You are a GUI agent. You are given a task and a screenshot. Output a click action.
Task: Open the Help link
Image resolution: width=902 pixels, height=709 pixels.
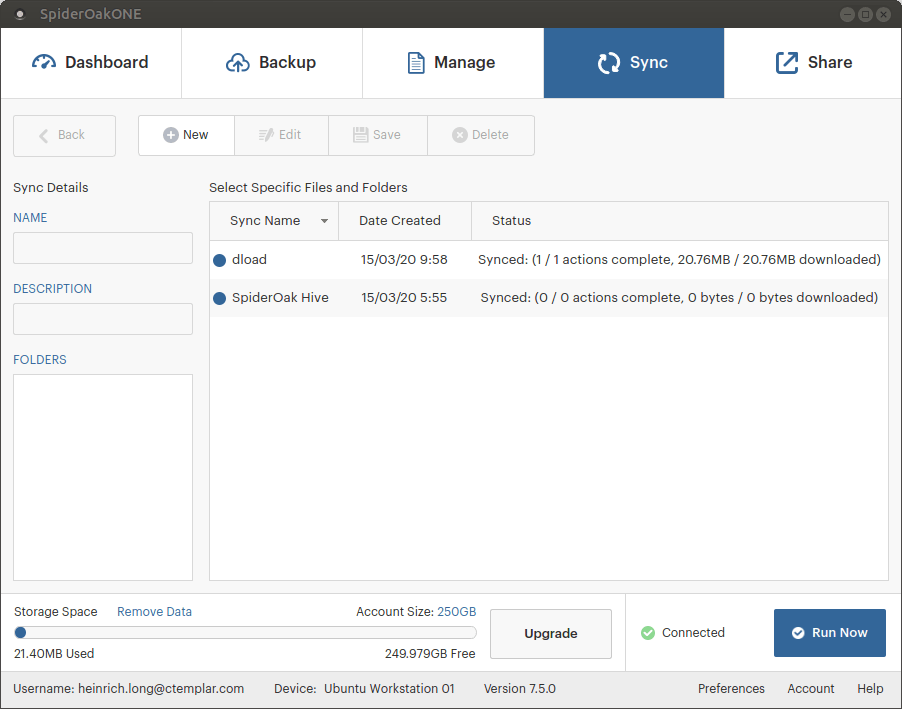point(870,689)
